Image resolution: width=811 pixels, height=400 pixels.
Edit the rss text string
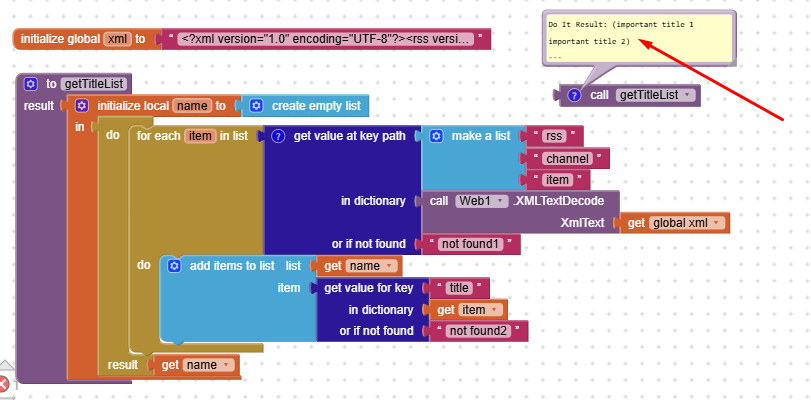(x=554, y=136)
